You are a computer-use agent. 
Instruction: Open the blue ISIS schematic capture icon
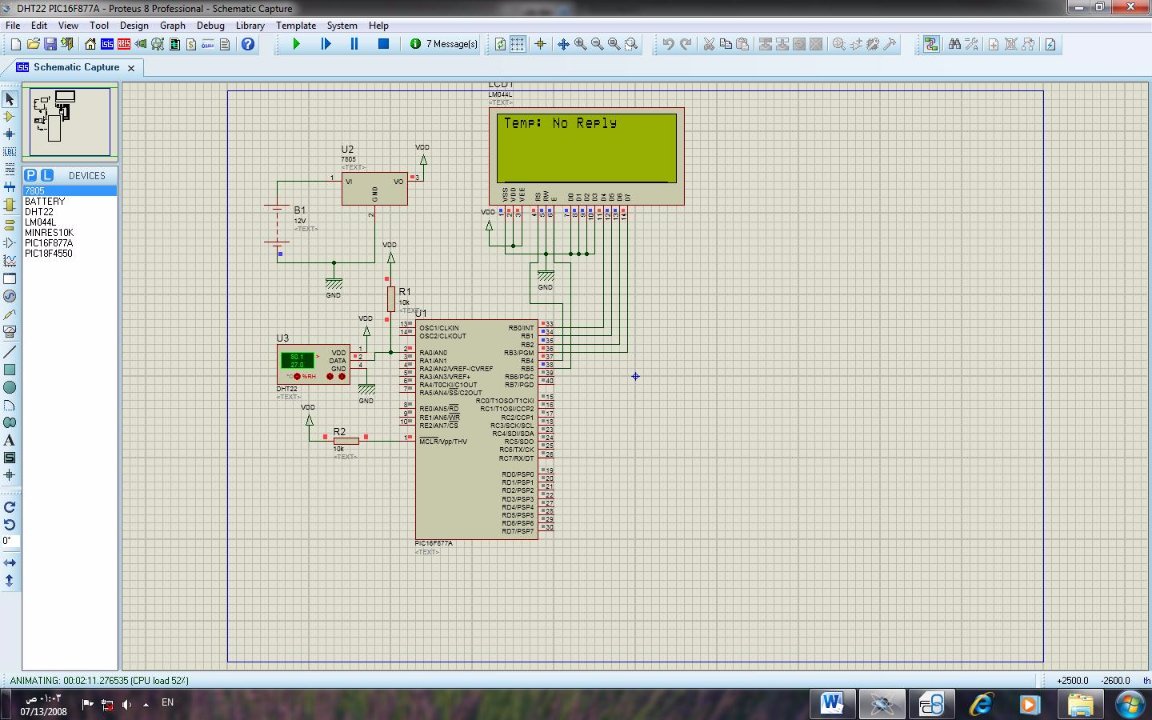[107, 44]
